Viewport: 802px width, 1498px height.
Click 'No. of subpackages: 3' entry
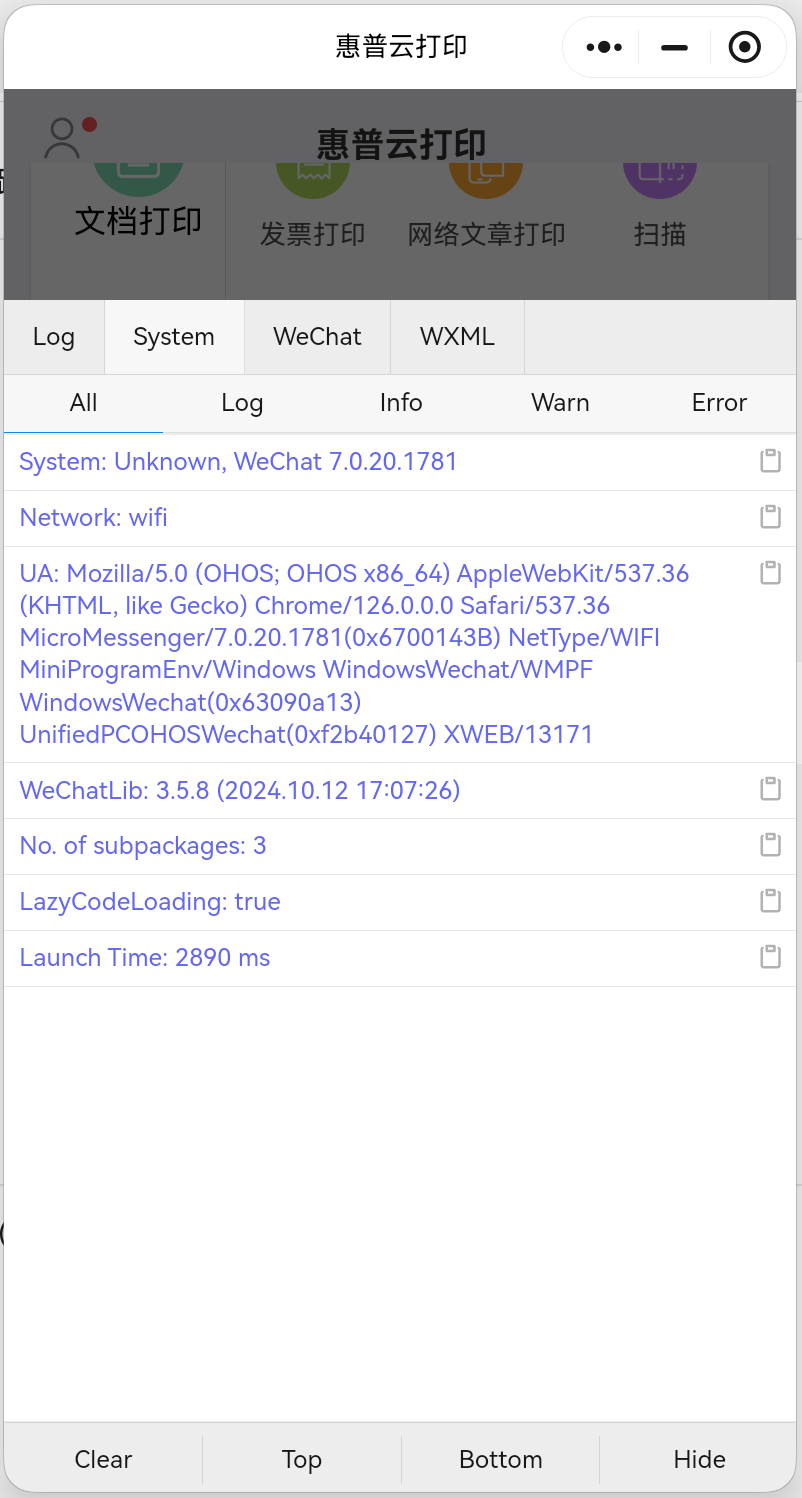(x=143, y=845)
